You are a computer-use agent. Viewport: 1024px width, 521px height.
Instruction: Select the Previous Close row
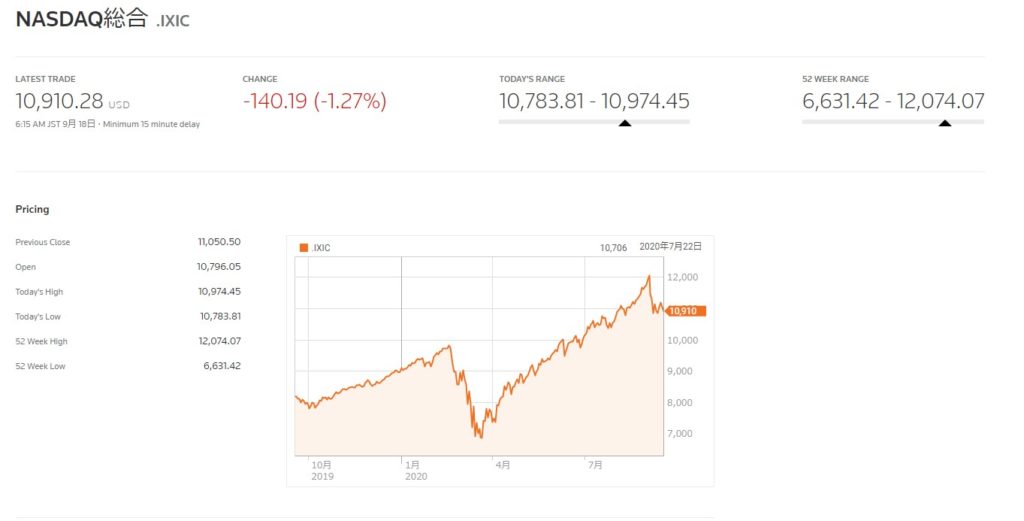[x=128, y=242]
